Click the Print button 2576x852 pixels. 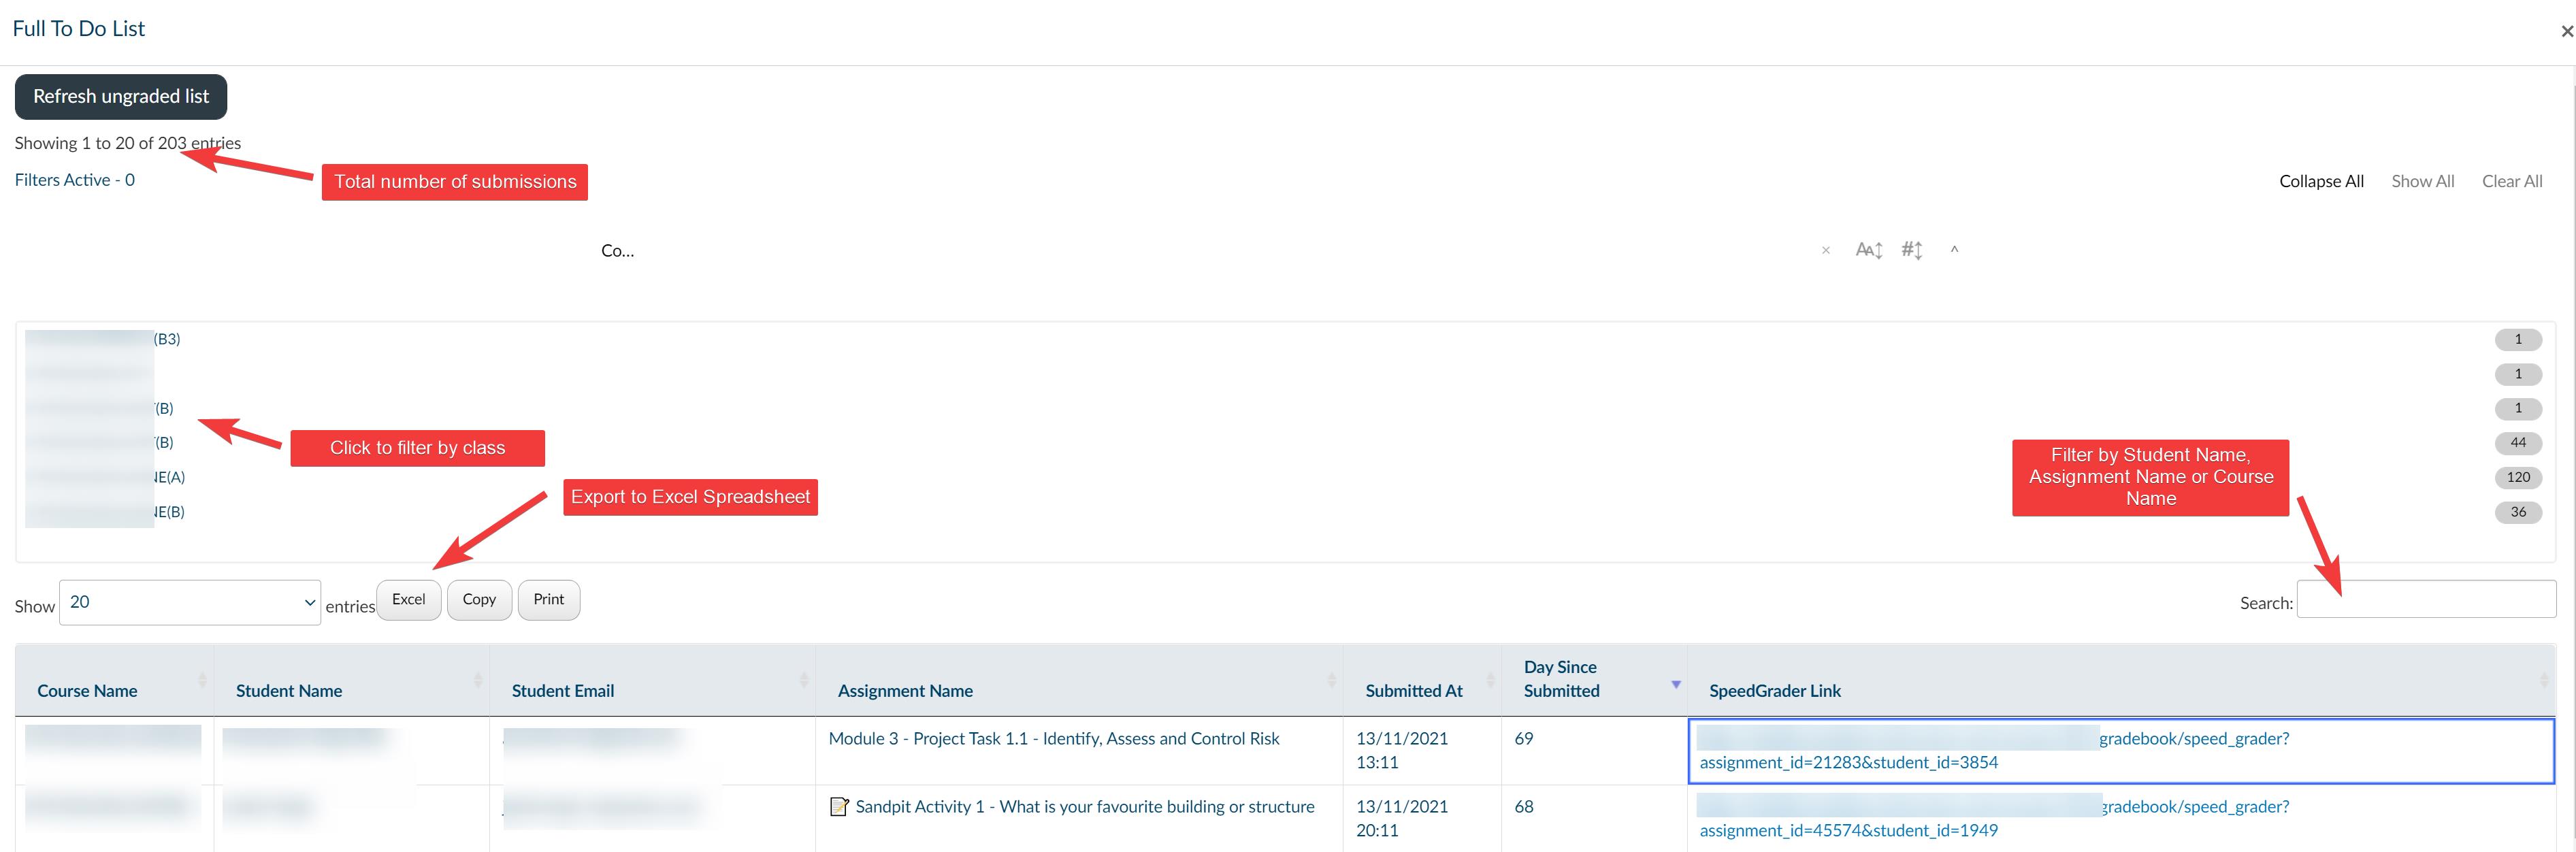[548, 600]
